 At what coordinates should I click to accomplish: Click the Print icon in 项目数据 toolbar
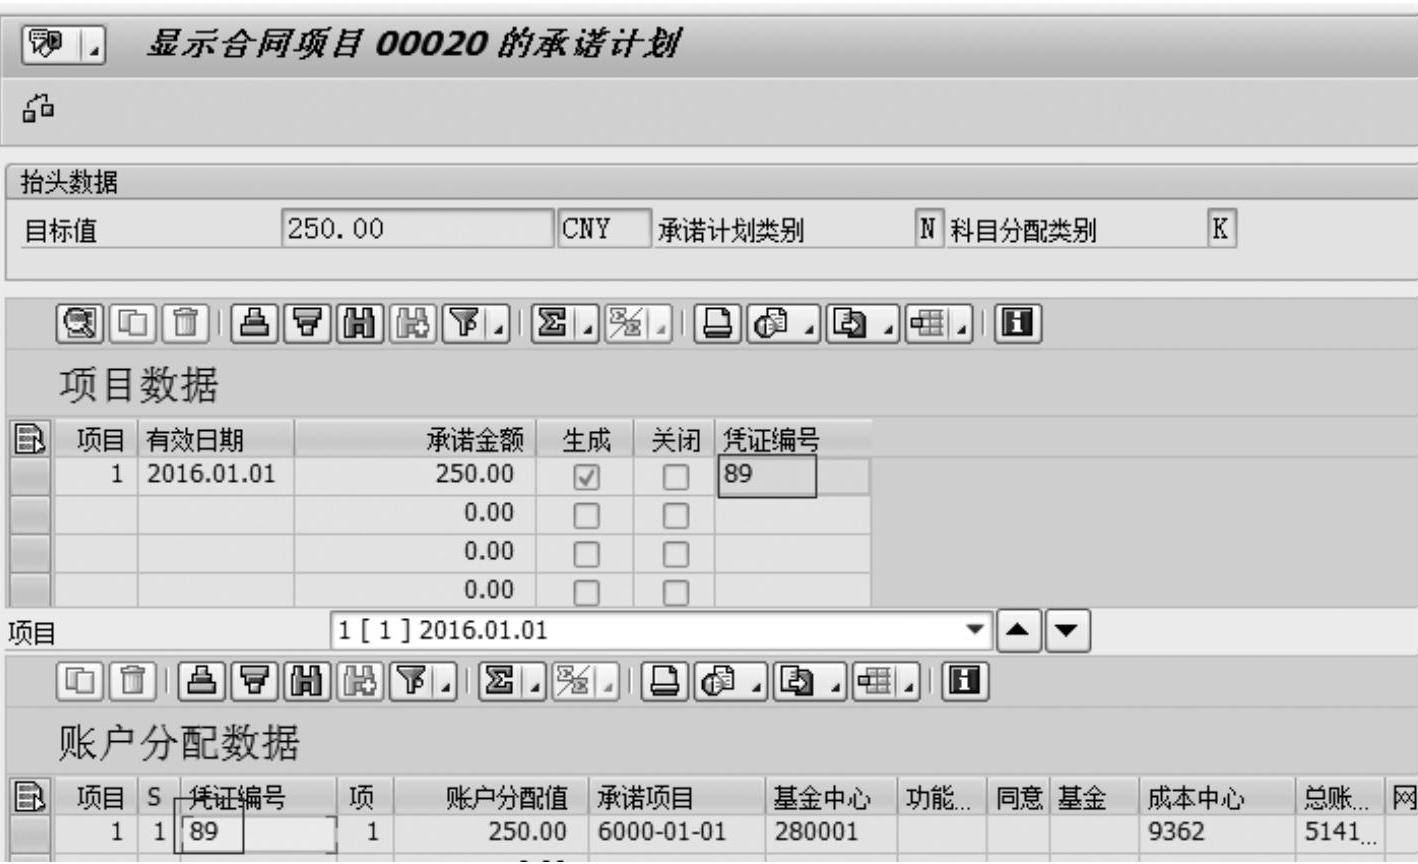pos(718,323)
